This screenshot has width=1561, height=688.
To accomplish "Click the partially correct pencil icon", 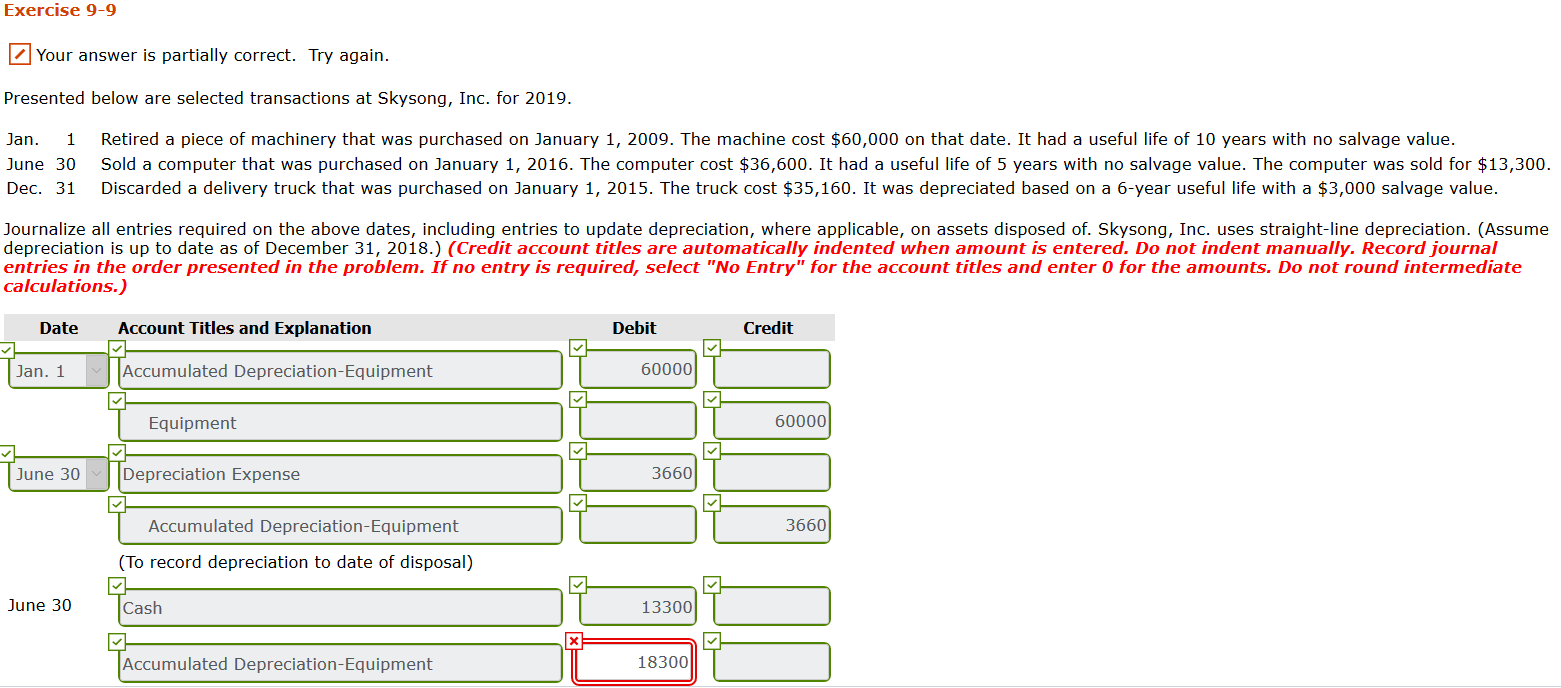I will (19, 54).
